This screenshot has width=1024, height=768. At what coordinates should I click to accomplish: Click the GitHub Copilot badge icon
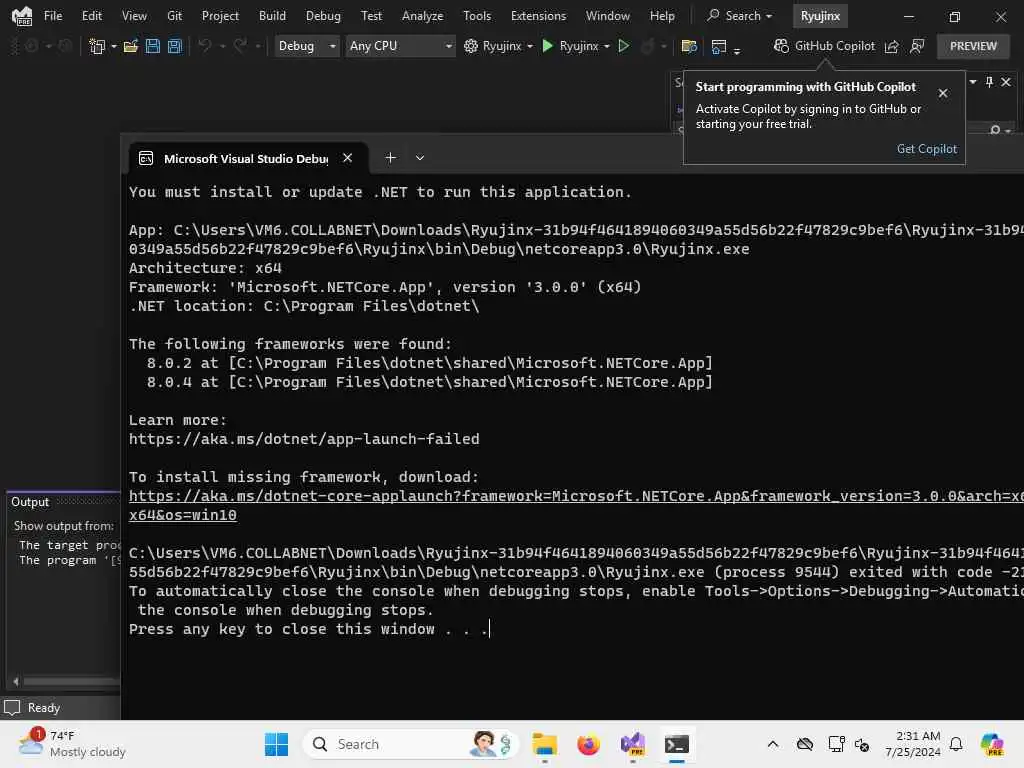781,46
